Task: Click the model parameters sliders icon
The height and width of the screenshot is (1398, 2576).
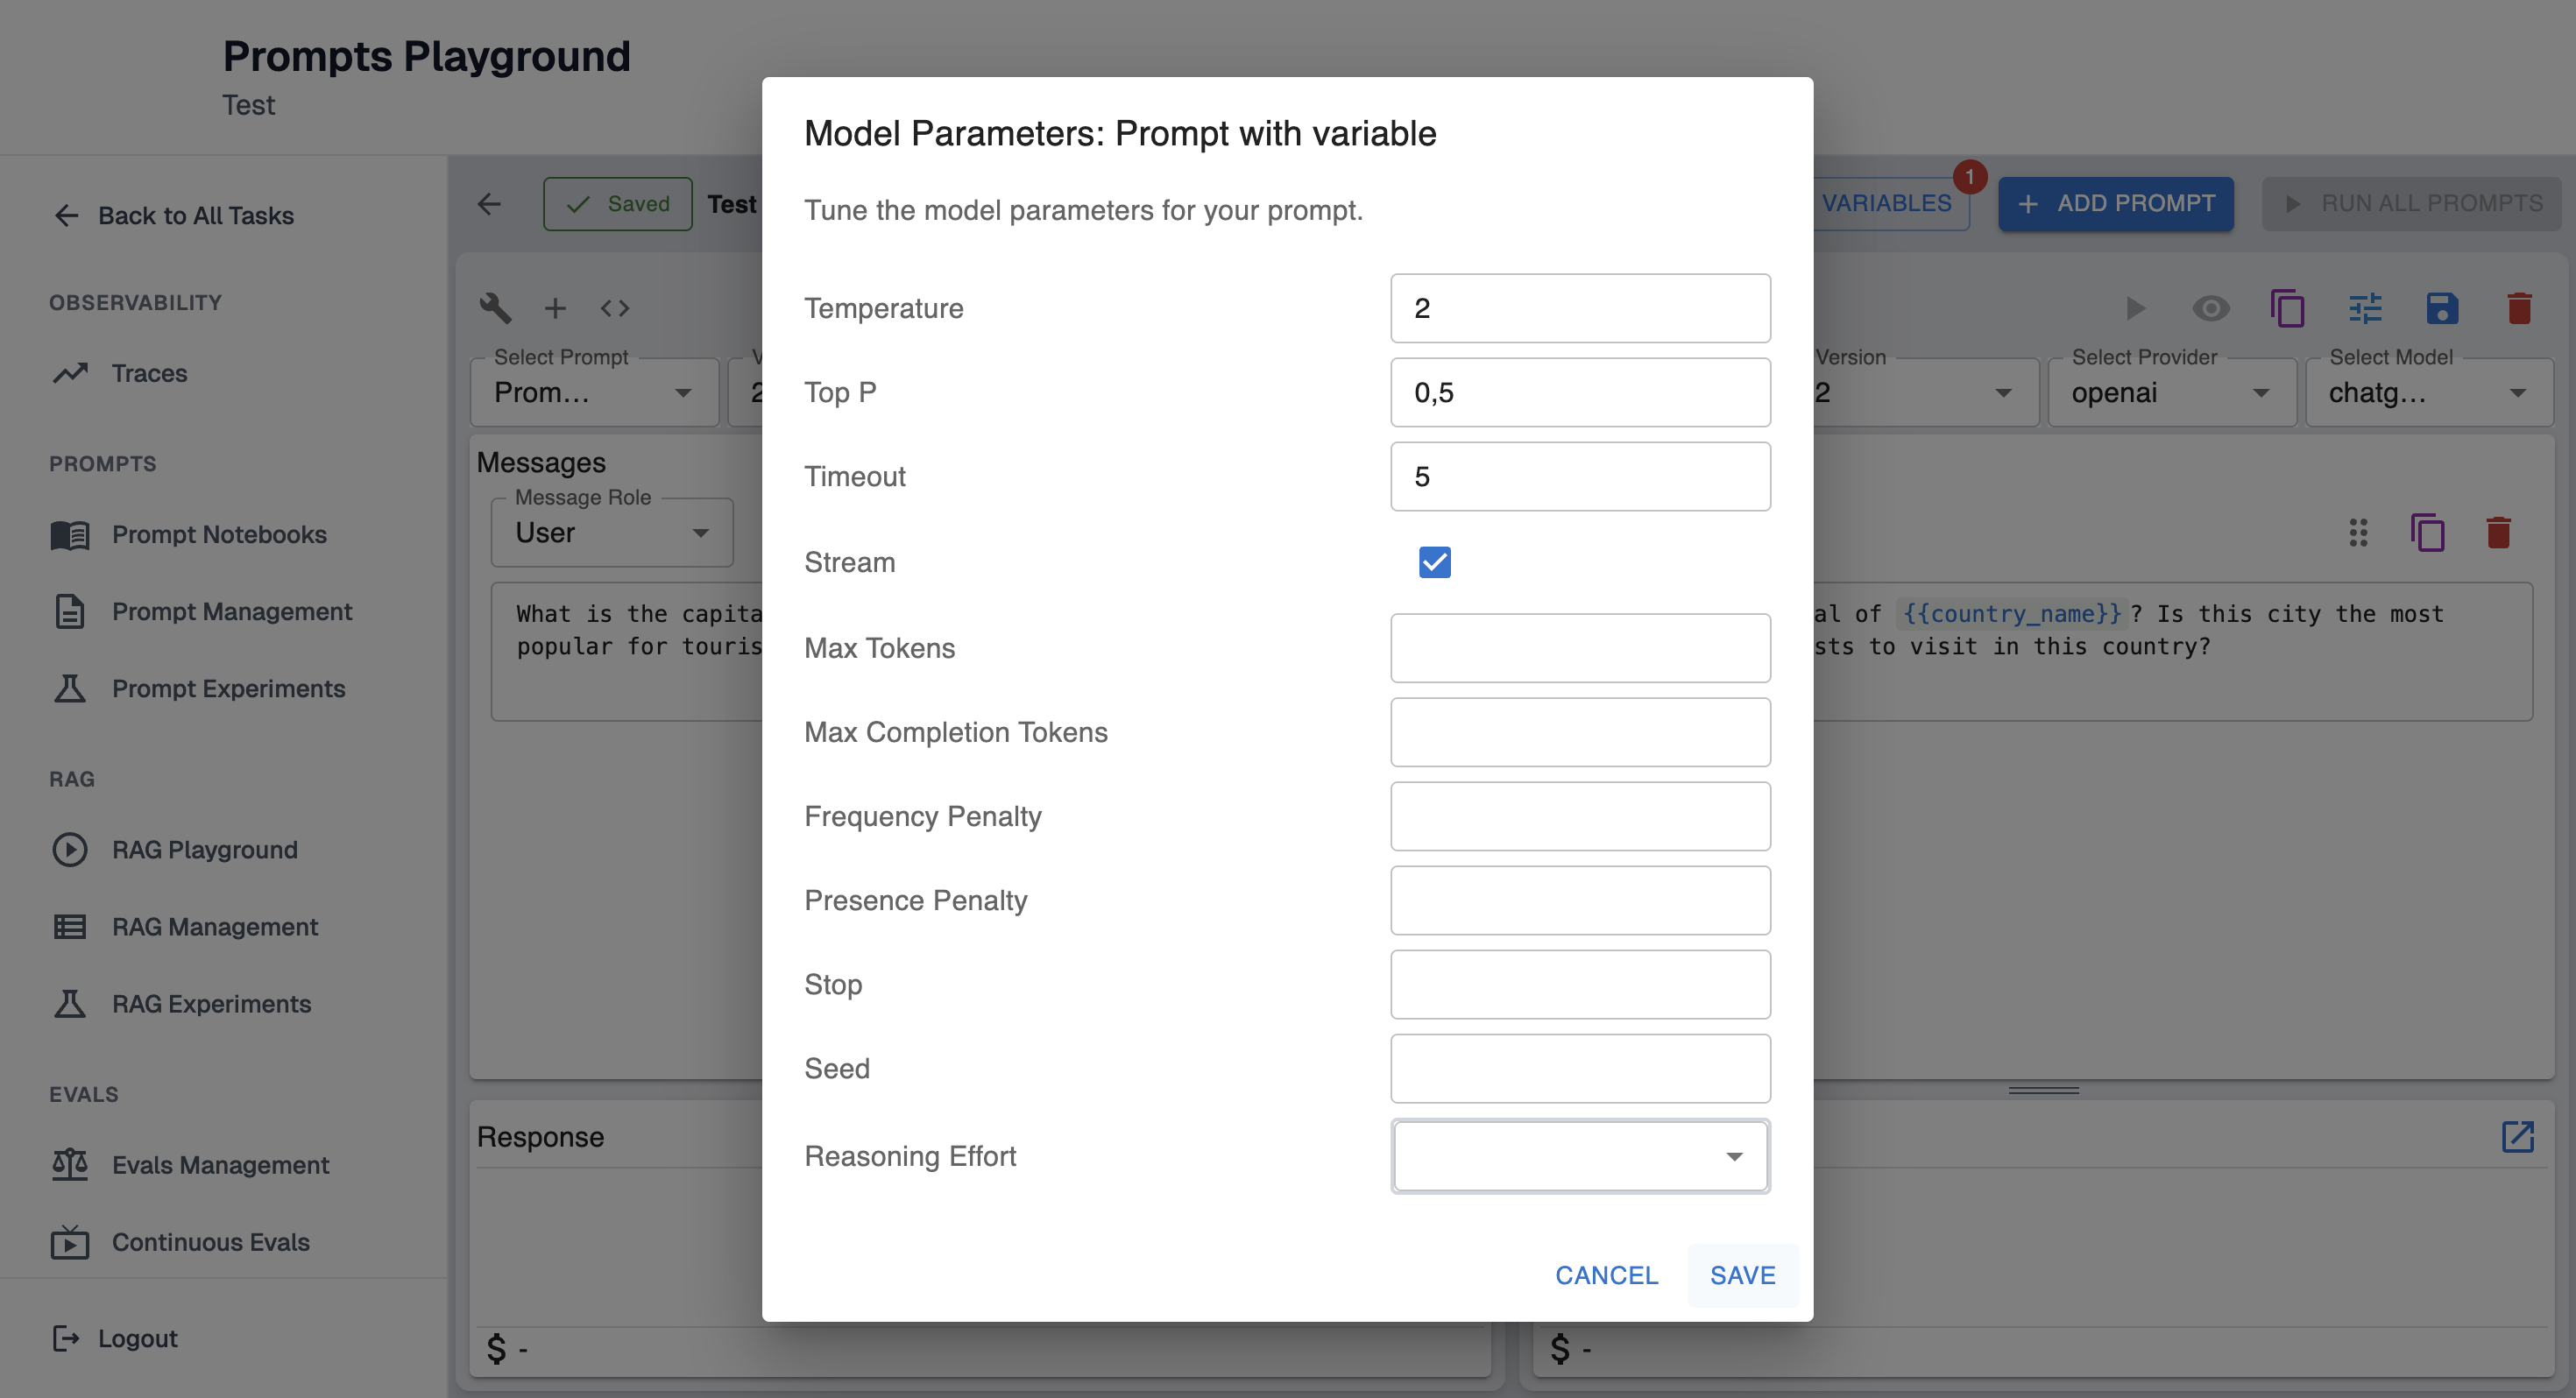Action: 2365,308
